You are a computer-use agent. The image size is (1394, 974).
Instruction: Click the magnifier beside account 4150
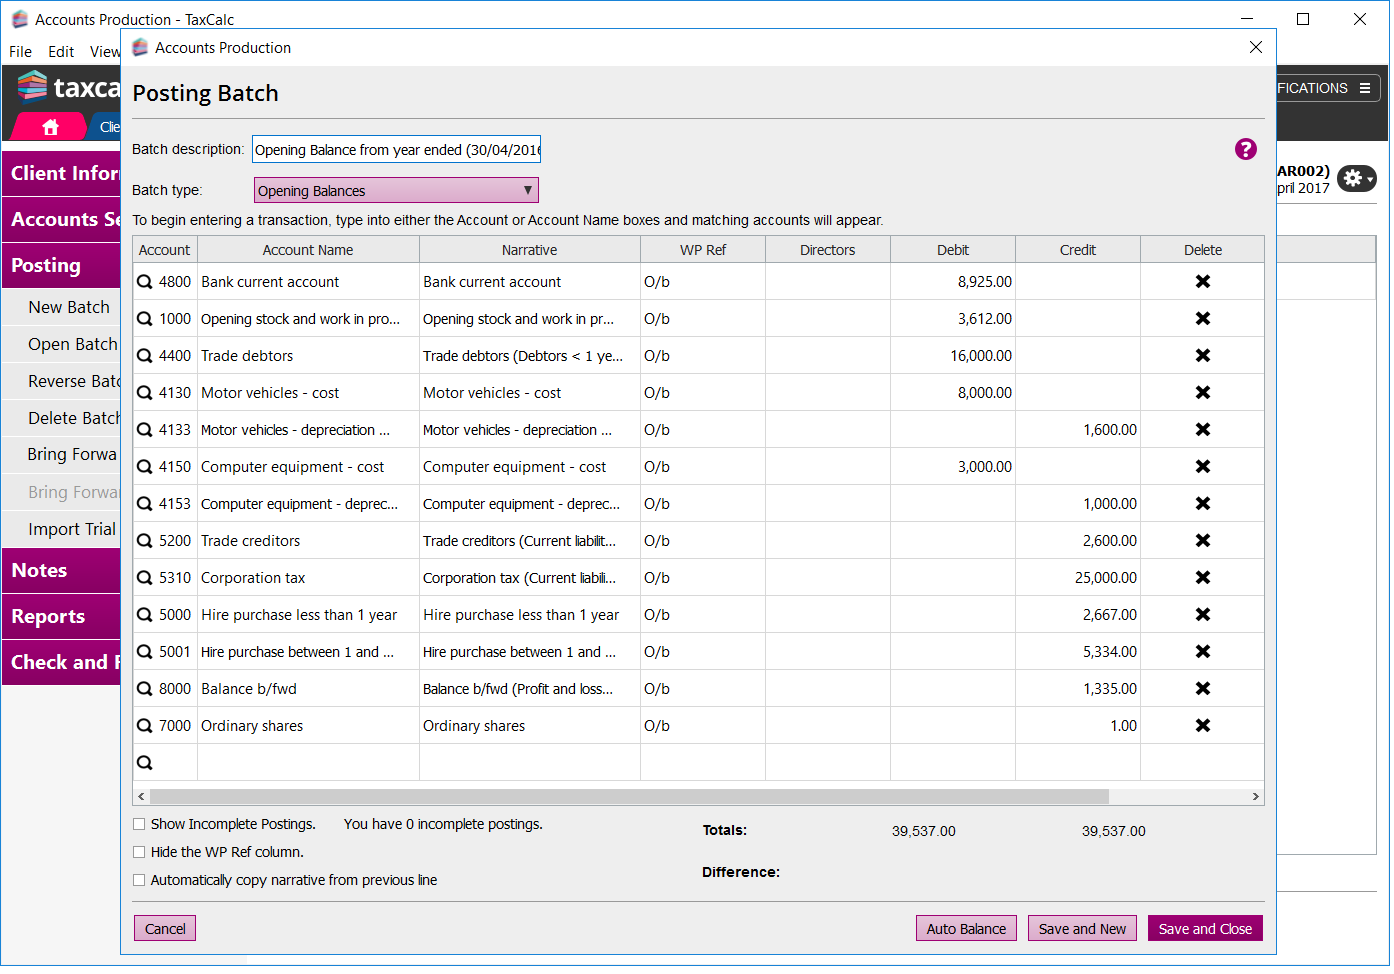pyautogui.click(x=145, y=468)
